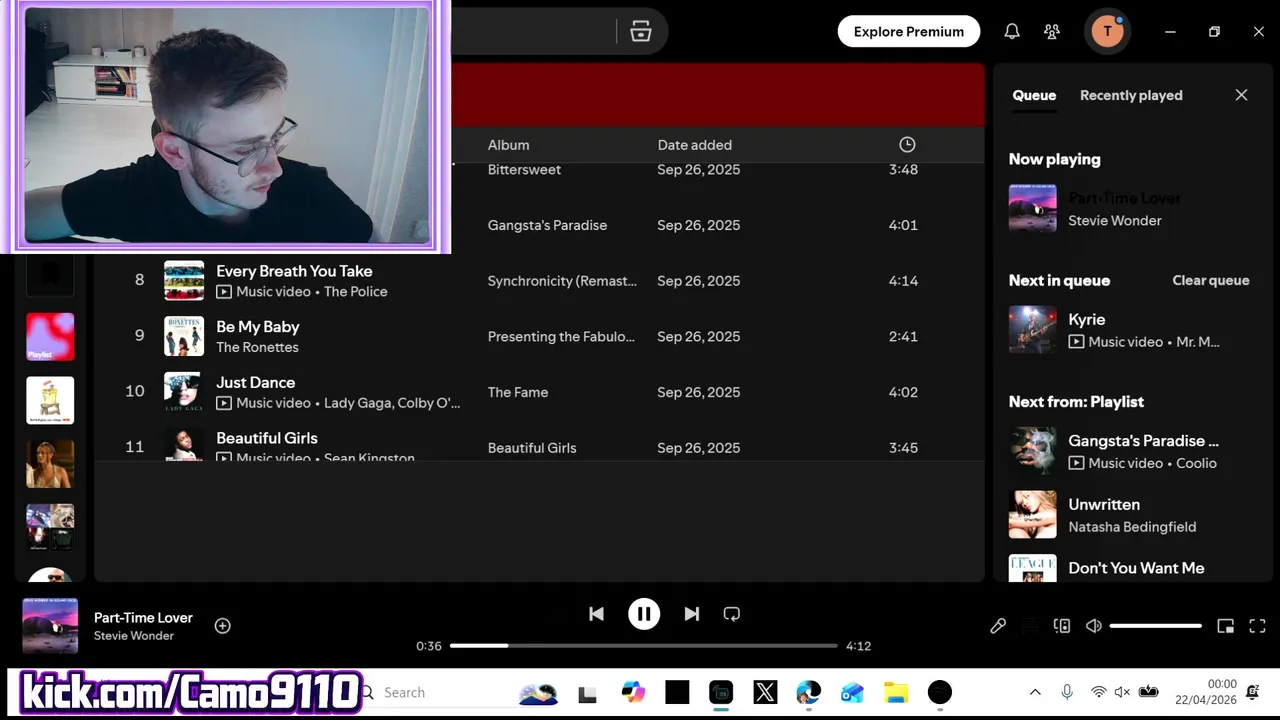Adjust the volume slider

pyautogui.click(x=1156, y=626)
